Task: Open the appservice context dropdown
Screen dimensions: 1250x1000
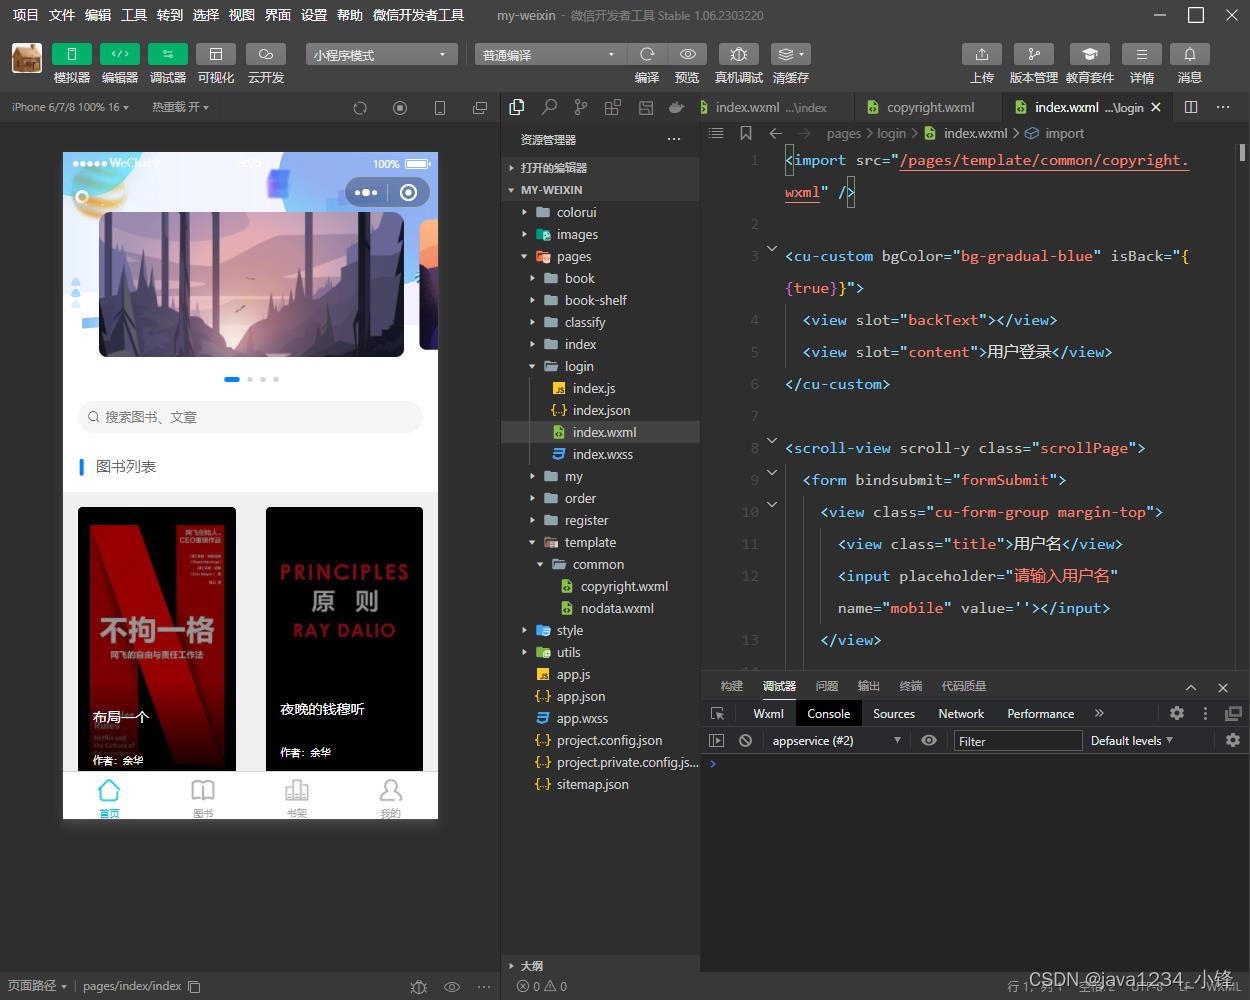Action: point(837,740)
